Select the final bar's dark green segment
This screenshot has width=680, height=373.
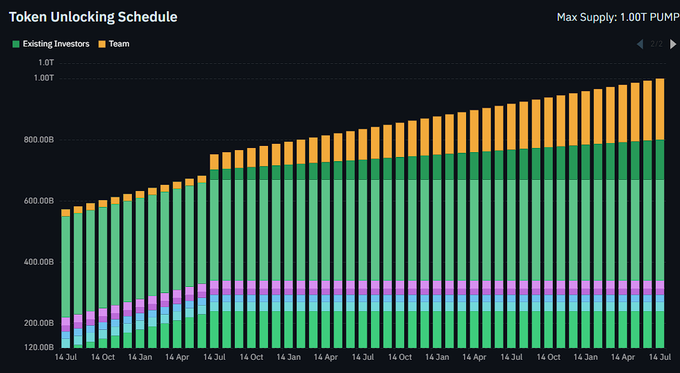(x=660, y=160)
